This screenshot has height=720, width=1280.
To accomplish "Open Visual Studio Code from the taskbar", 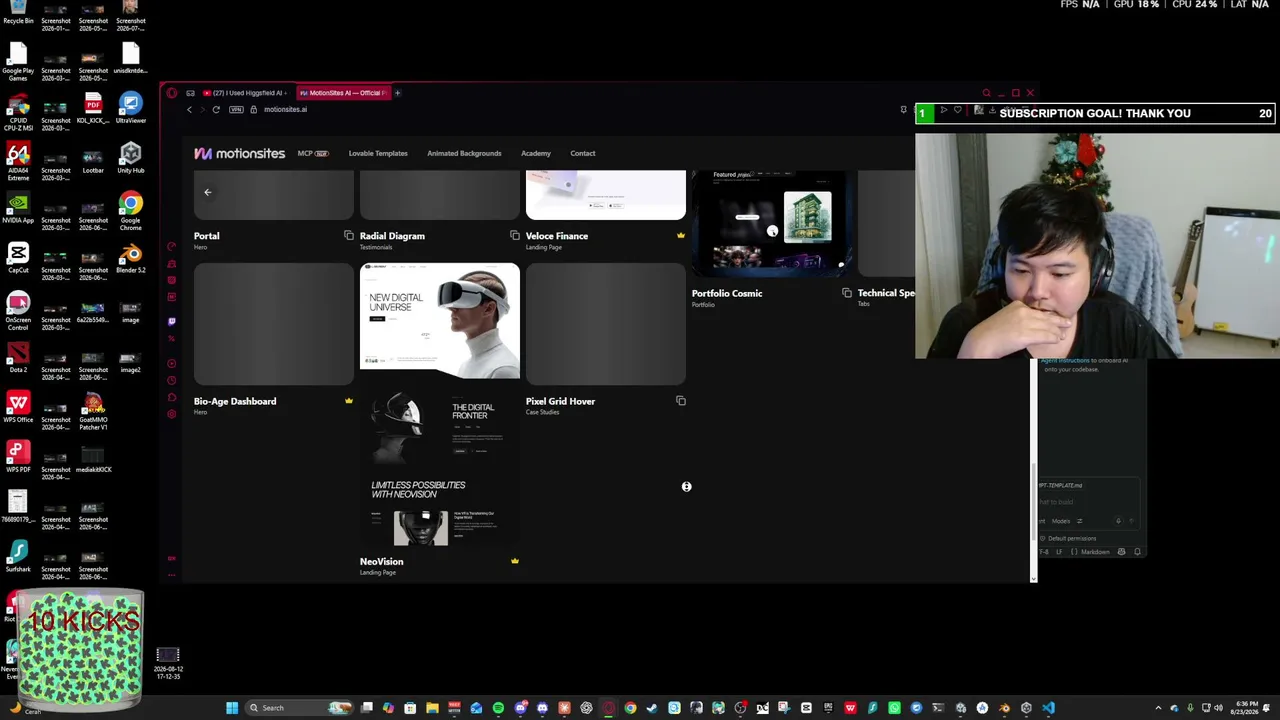I will tap(1048, 708).
